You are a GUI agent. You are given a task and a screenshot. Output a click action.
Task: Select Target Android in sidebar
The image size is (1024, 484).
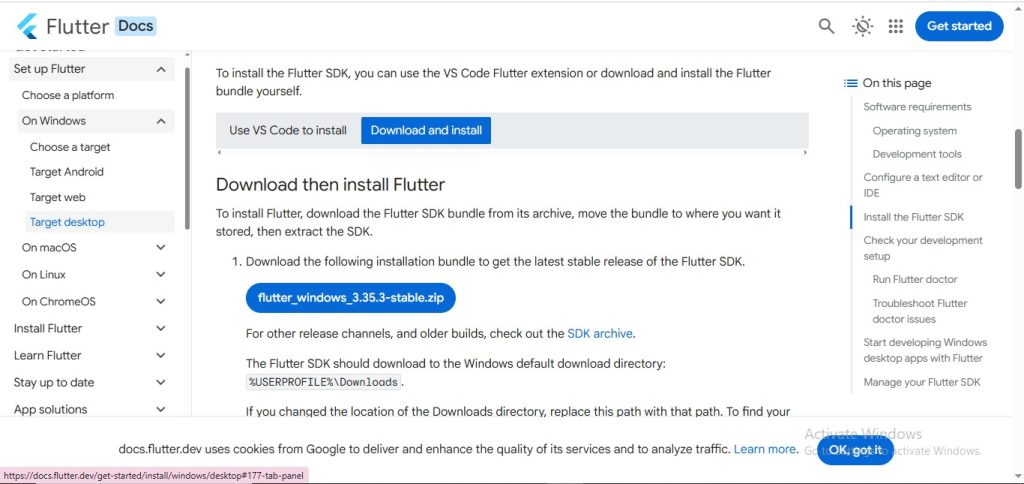[x=67, y=172]
